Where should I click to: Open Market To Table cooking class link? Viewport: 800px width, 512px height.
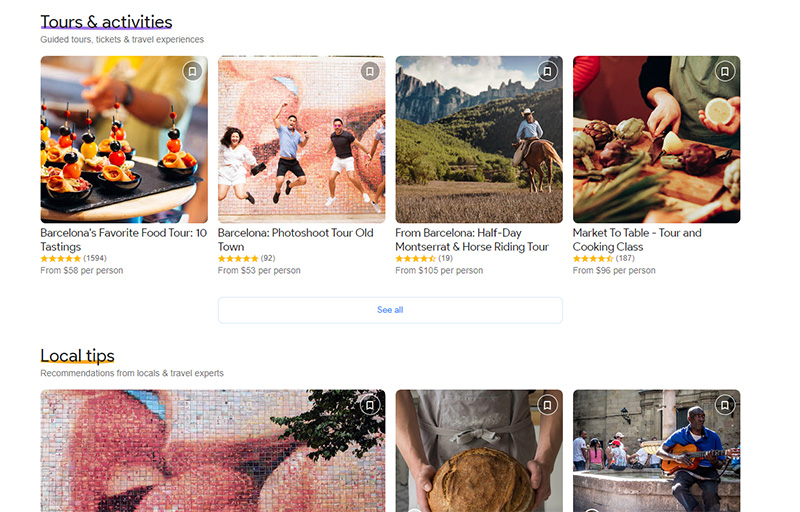[x=637, y=240]
